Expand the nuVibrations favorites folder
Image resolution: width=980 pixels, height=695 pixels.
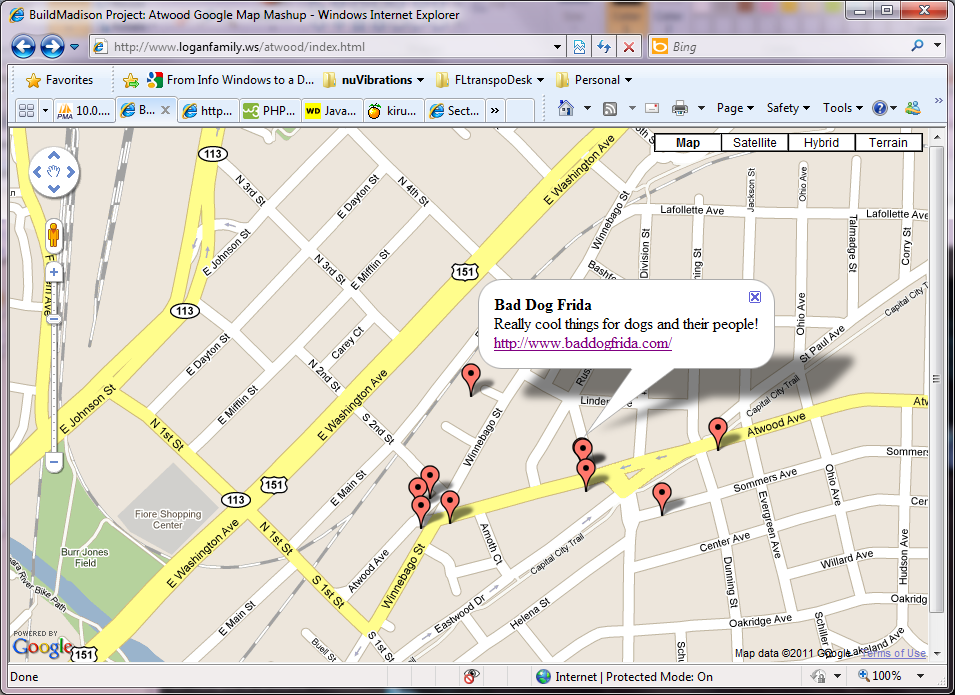coord(374,80)
